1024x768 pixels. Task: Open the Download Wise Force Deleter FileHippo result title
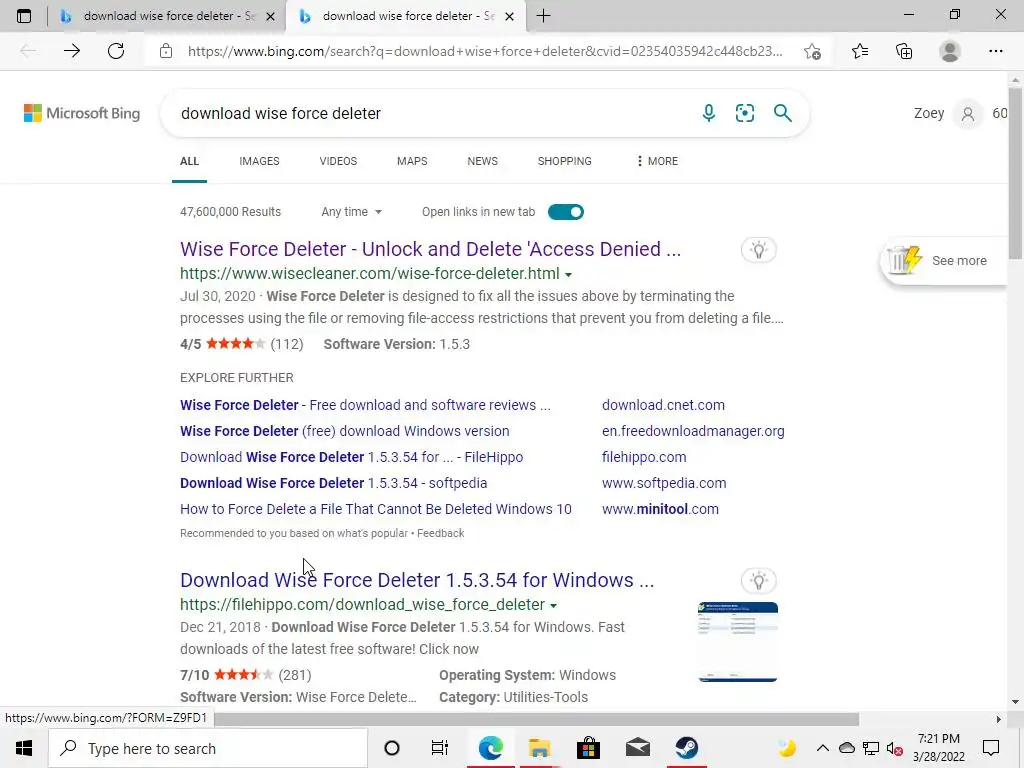coord(417,580)
